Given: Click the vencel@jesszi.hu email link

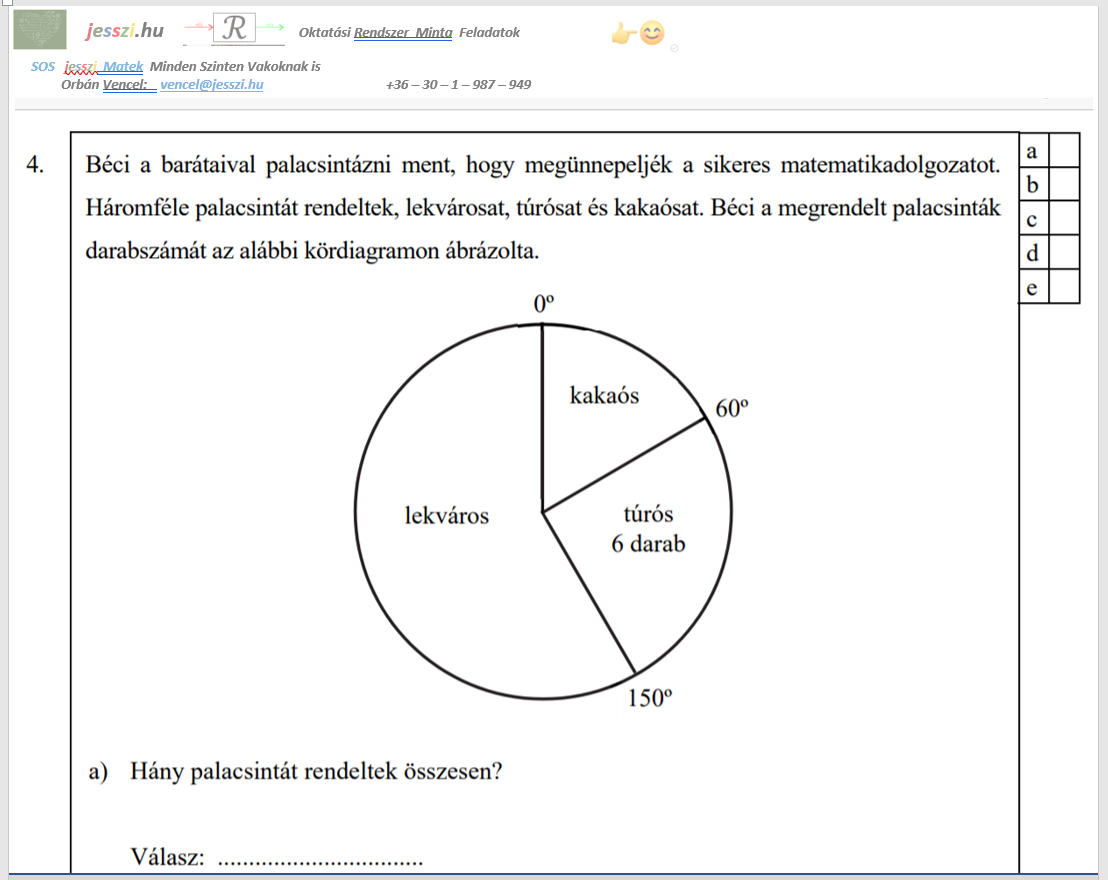Looking at the screenshot, I should pos(212,84).
